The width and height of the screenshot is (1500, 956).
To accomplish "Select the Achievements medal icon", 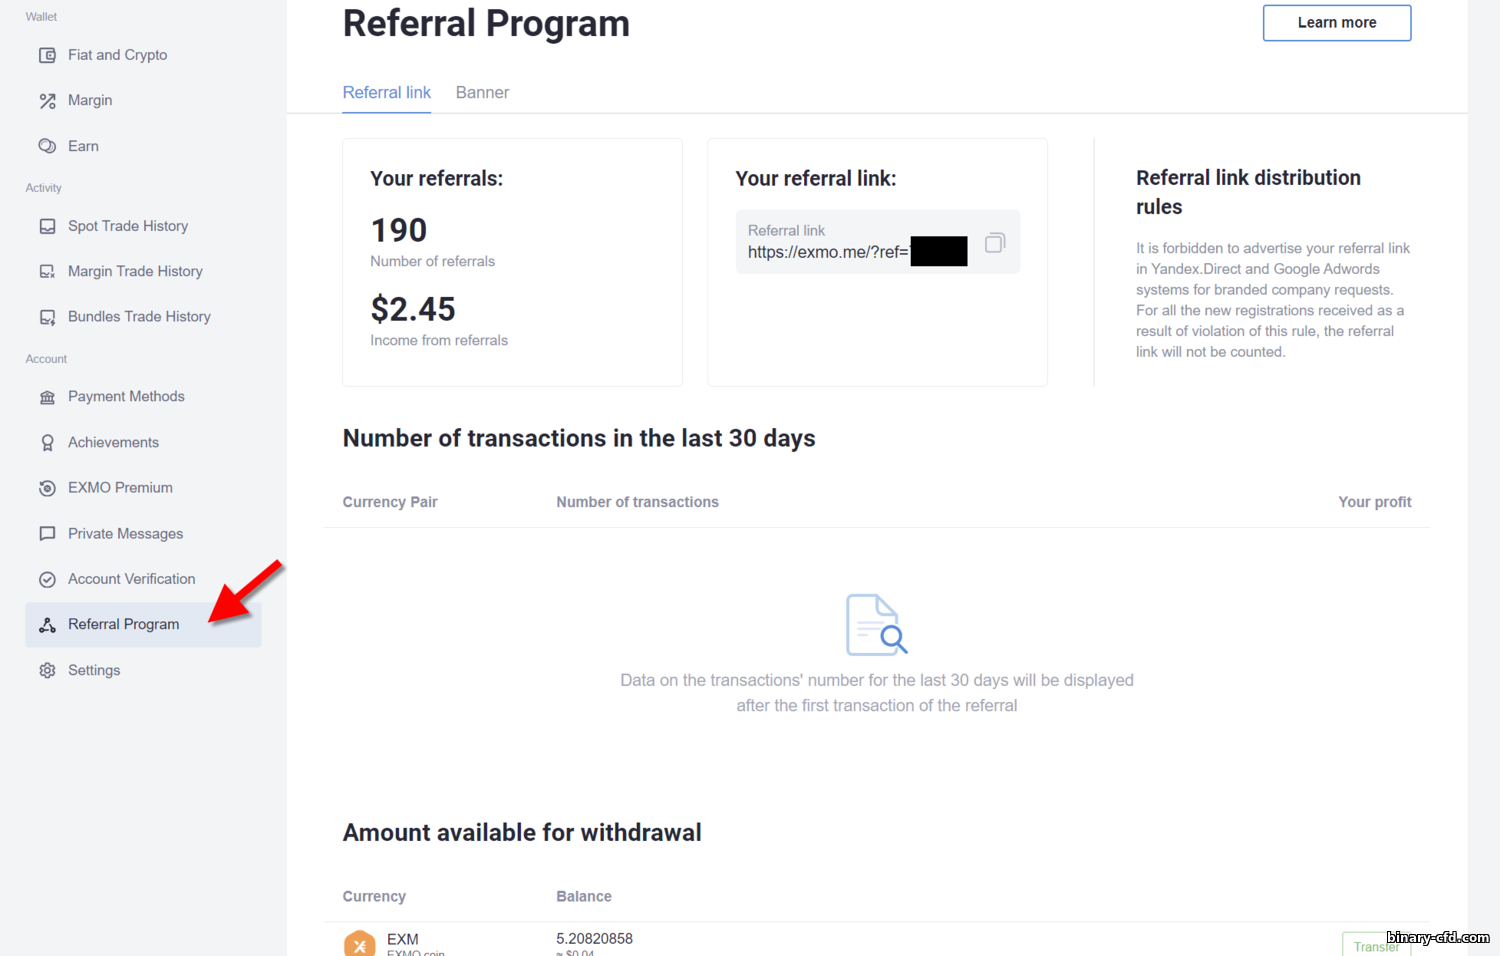I will [x=47, y=443].
